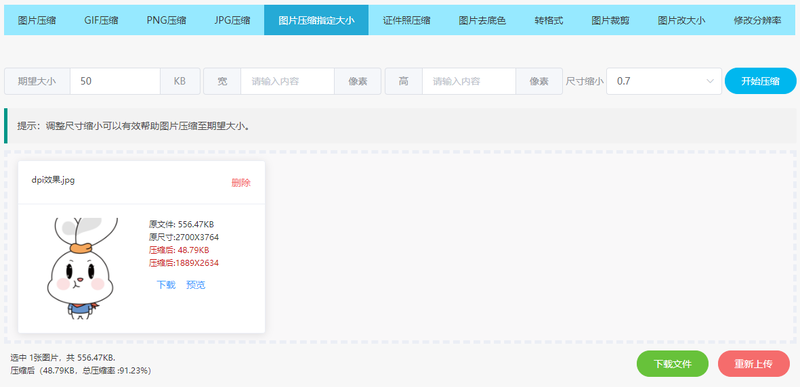Go to the 图片改大小 tab
Screen dimensions: 800x387
(x=681, y=20)
